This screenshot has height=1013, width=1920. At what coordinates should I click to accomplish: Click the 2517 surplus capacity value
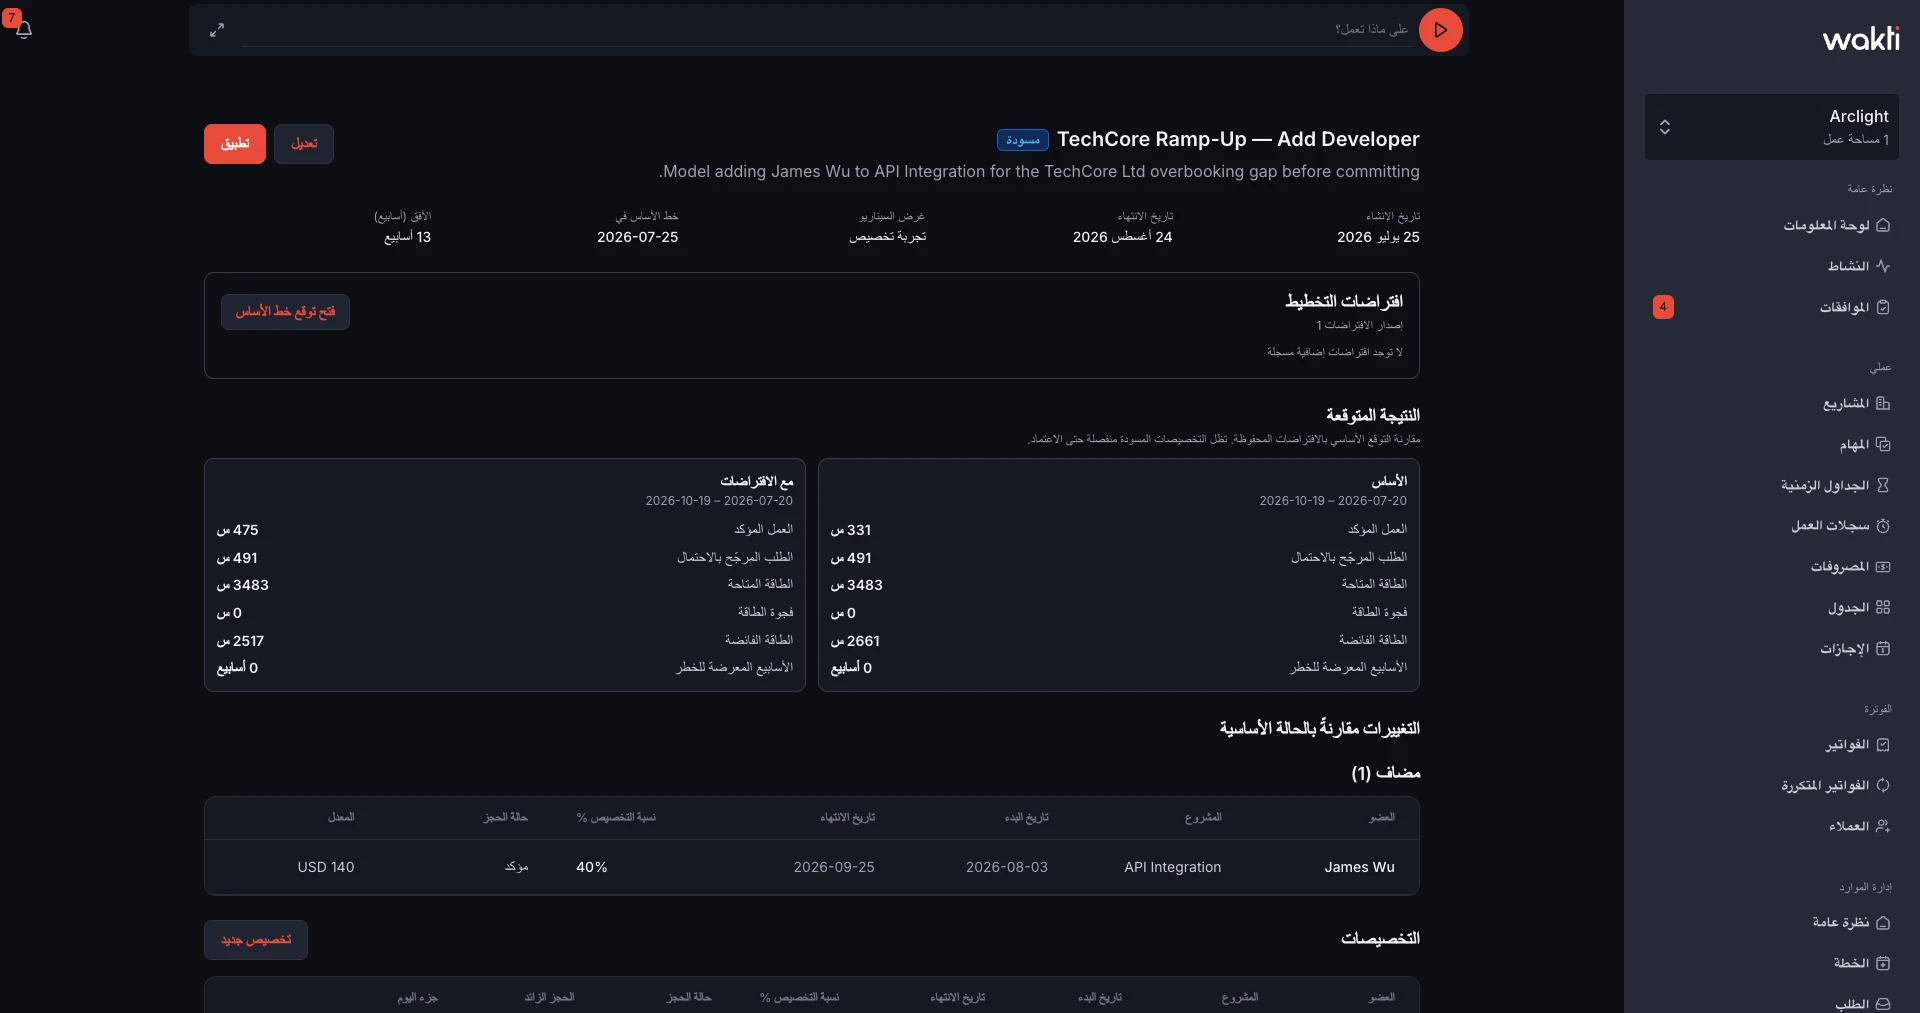(241, 641)
